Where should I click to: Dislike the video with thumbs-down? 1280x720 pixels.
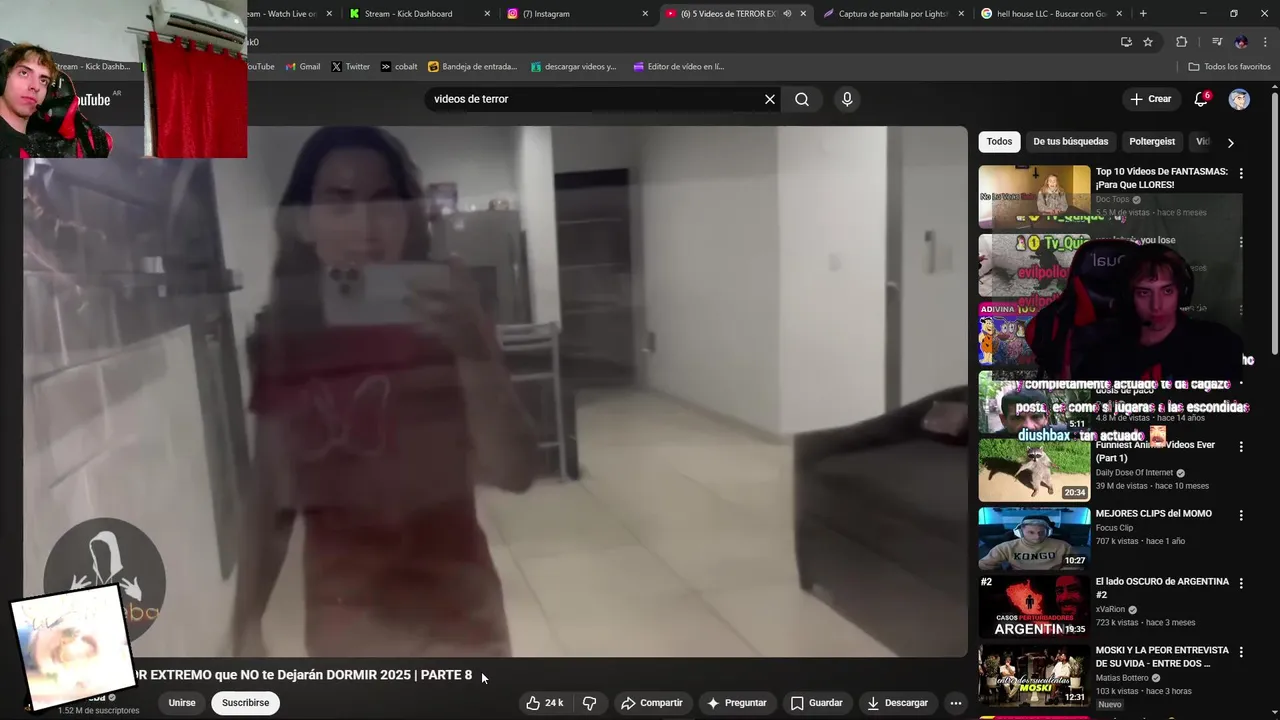pos(589,703)
